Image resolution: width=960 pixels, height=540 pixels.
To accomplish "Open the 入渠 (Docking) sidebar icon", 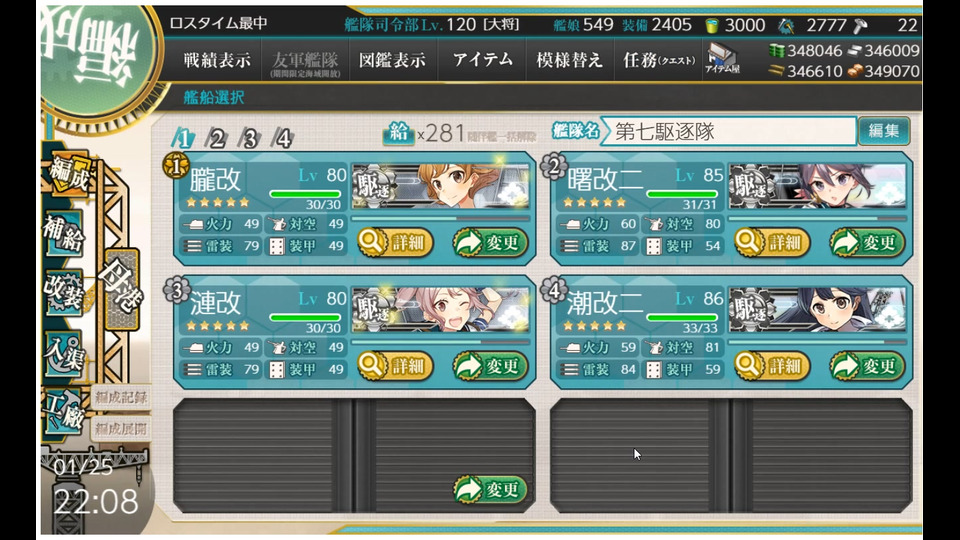I will pyautogui.click(x=63, y=354).
